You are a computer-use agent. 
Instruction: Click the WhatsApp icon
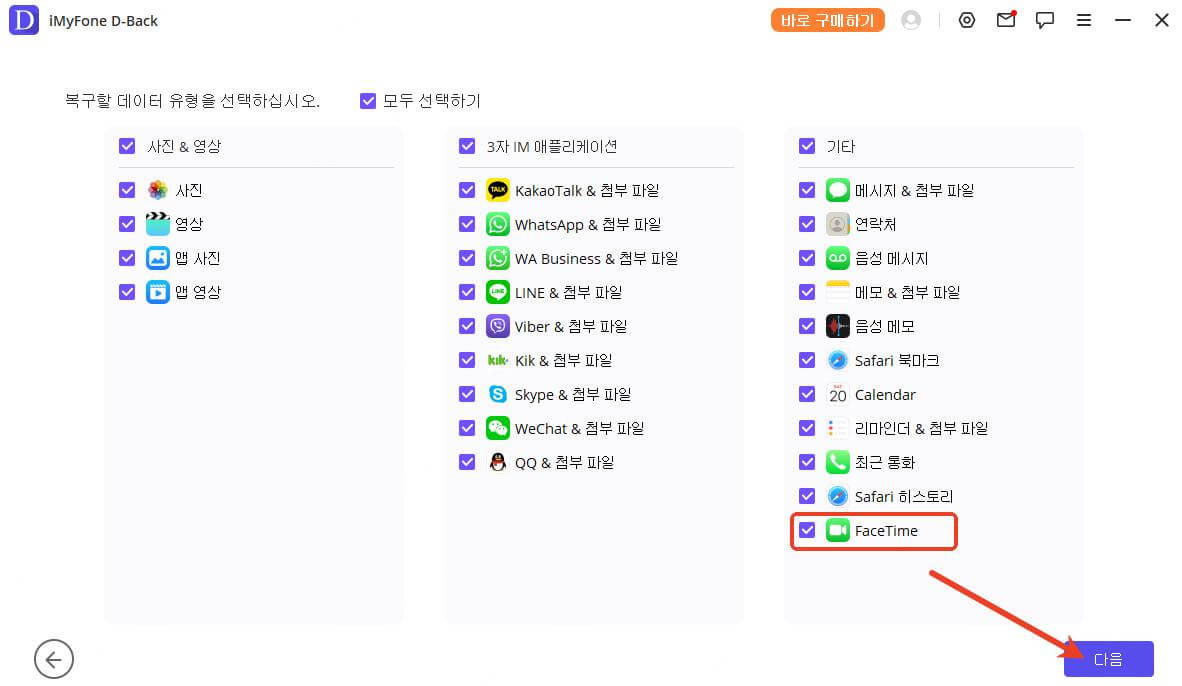click(498, 224)
